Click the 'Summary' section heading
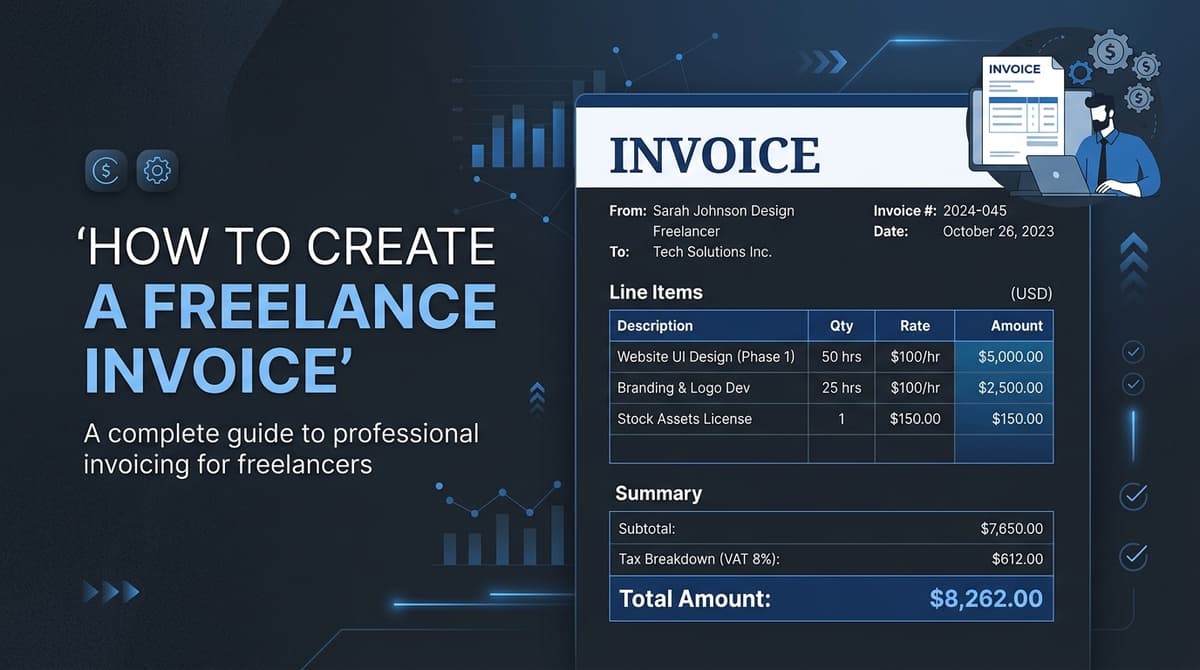Image resolution: width=1200 pixels, height=670 pixels. (658, 493)
